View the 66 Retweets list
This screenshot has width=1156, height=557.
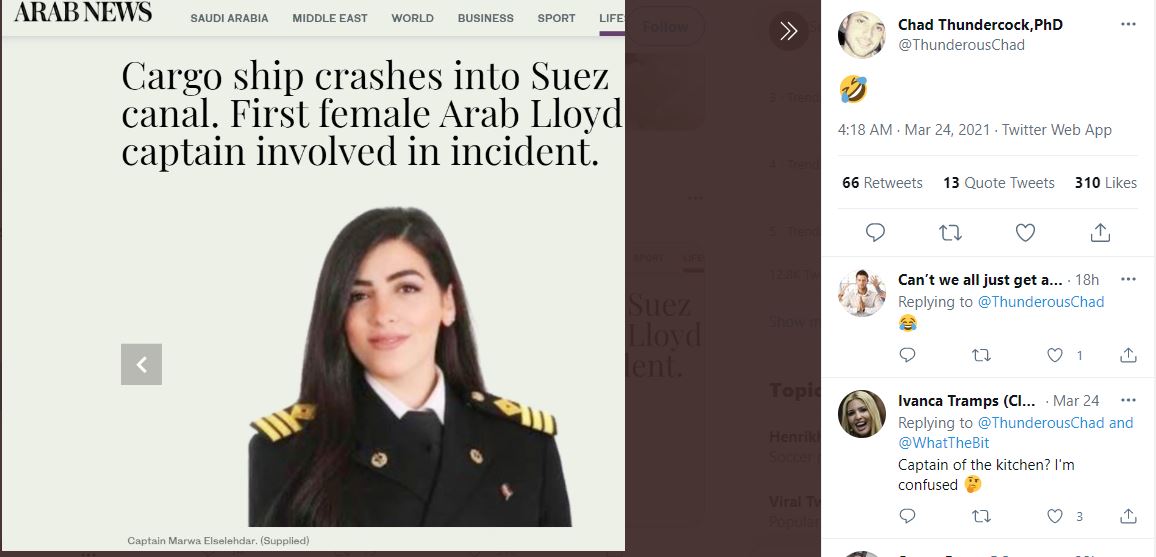click(882, 183)
